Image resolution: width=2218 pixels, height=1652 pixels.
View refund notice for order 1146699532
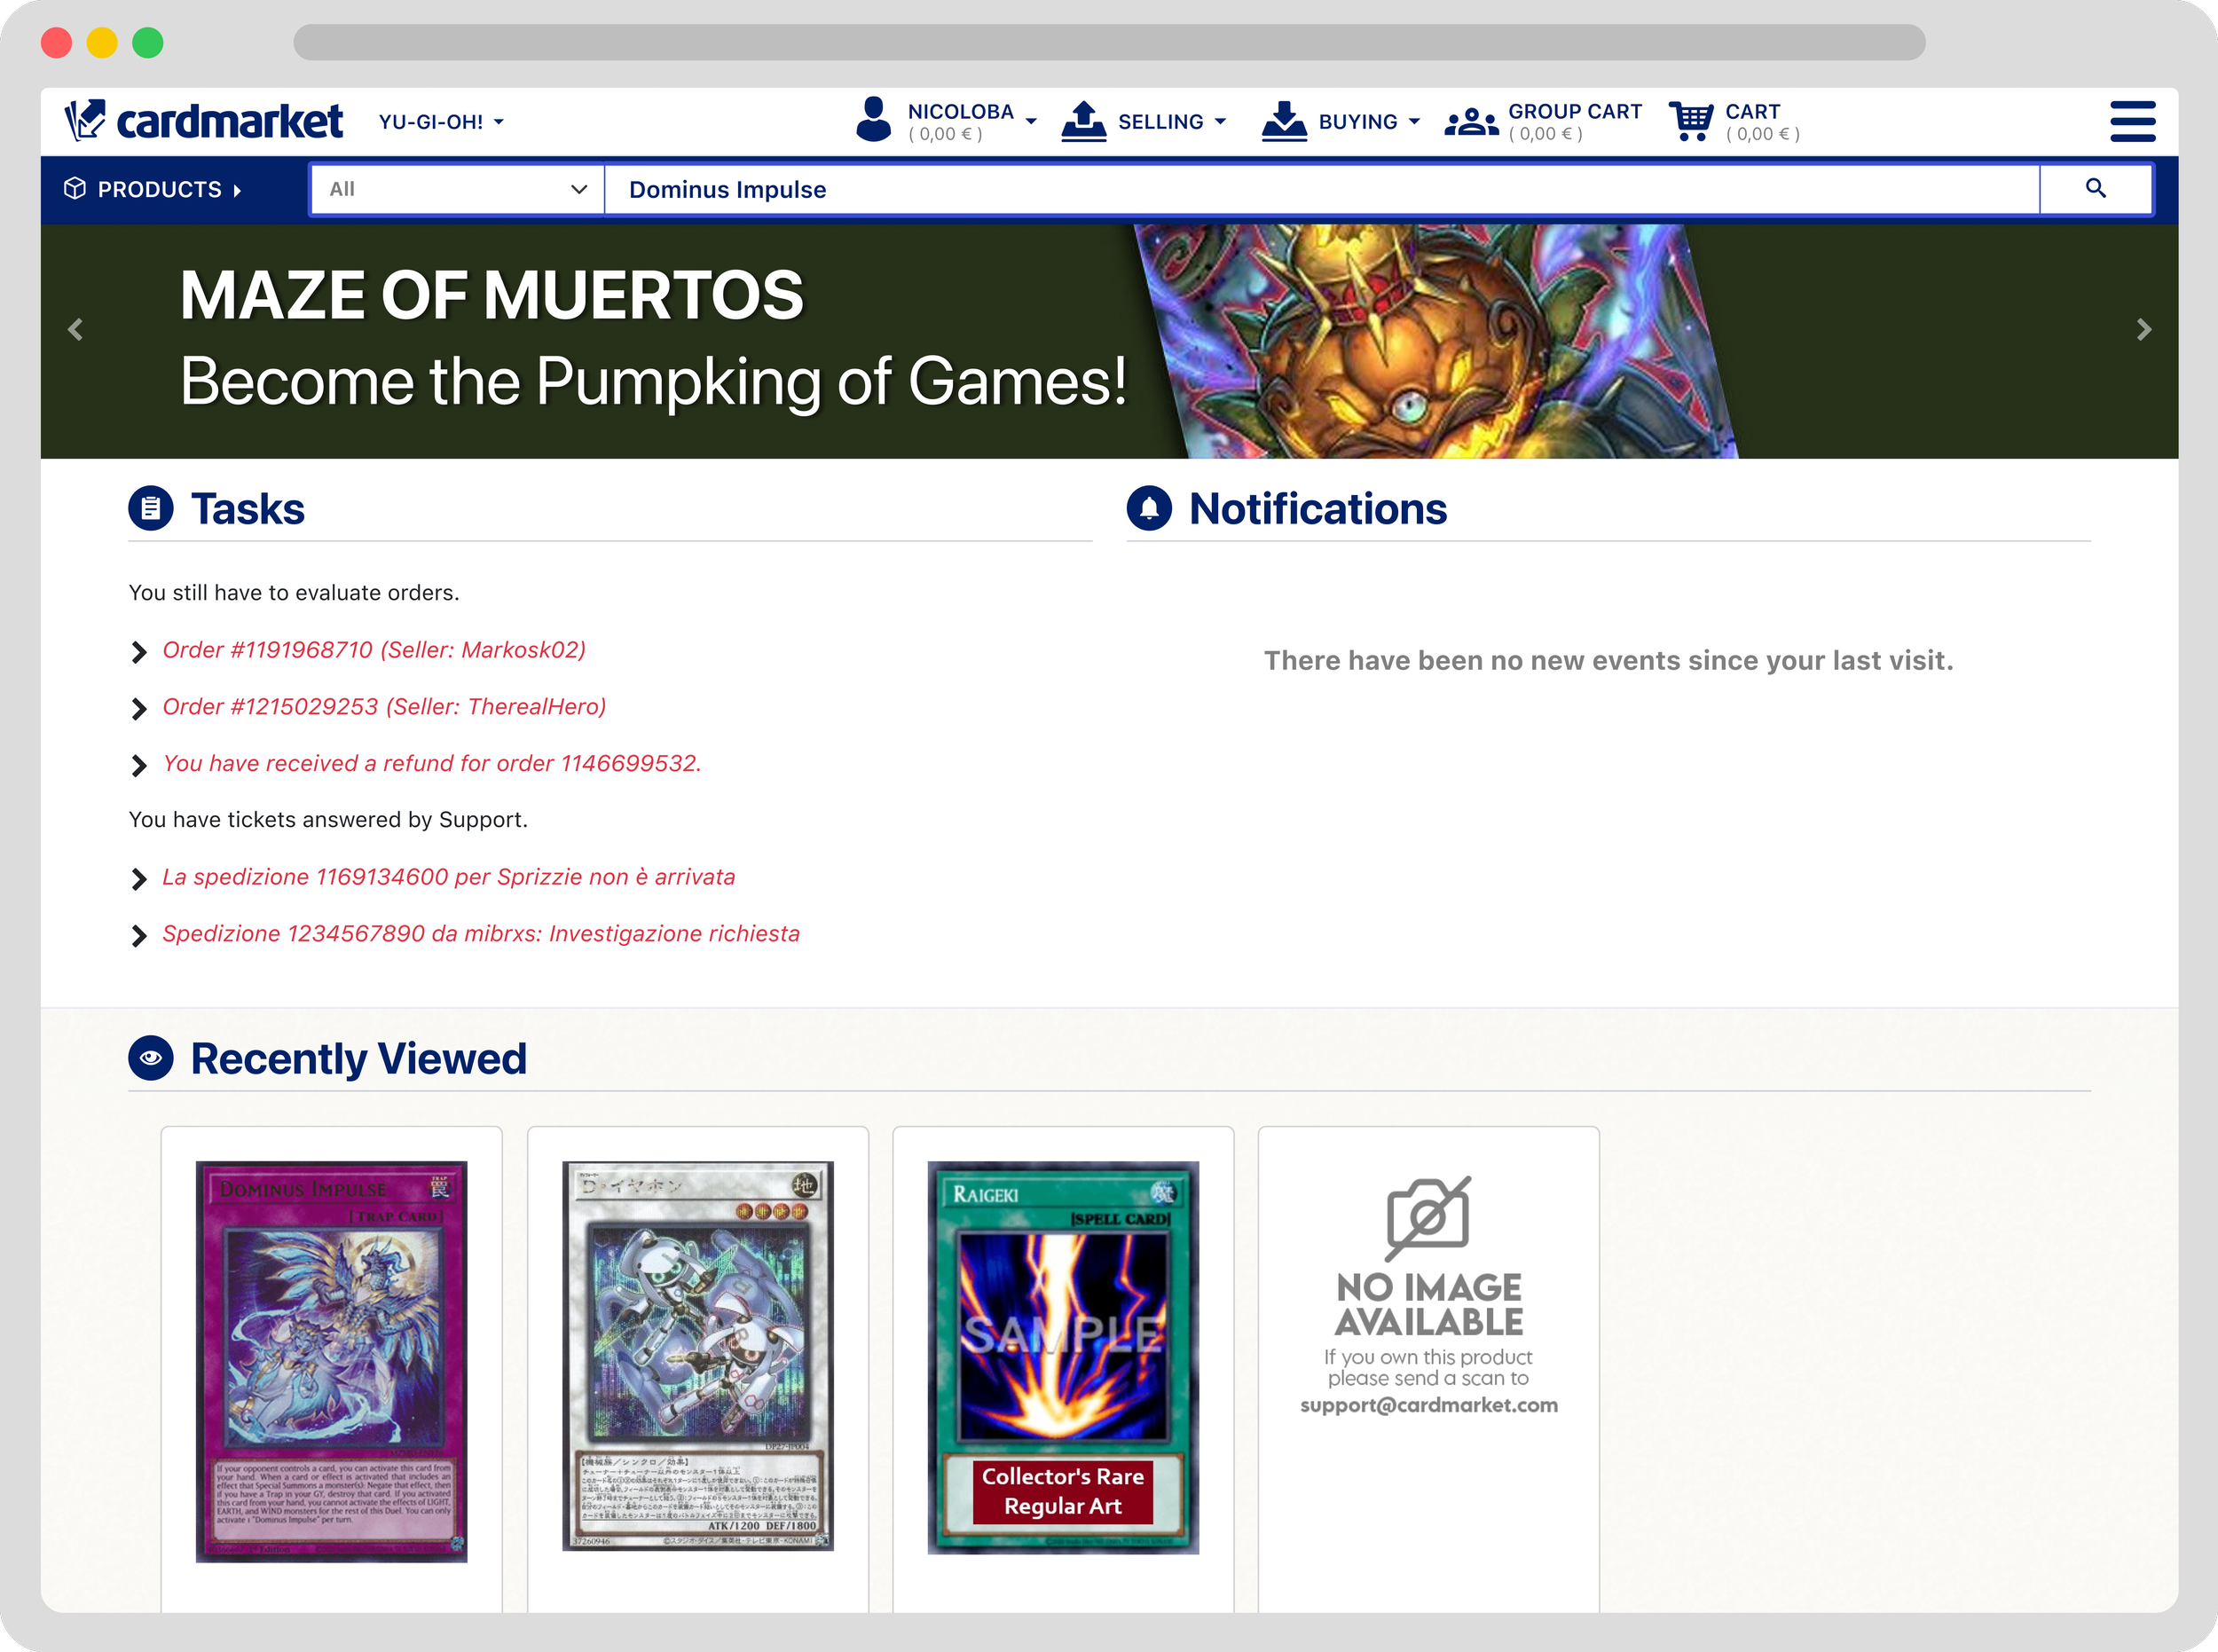(432, 763)
